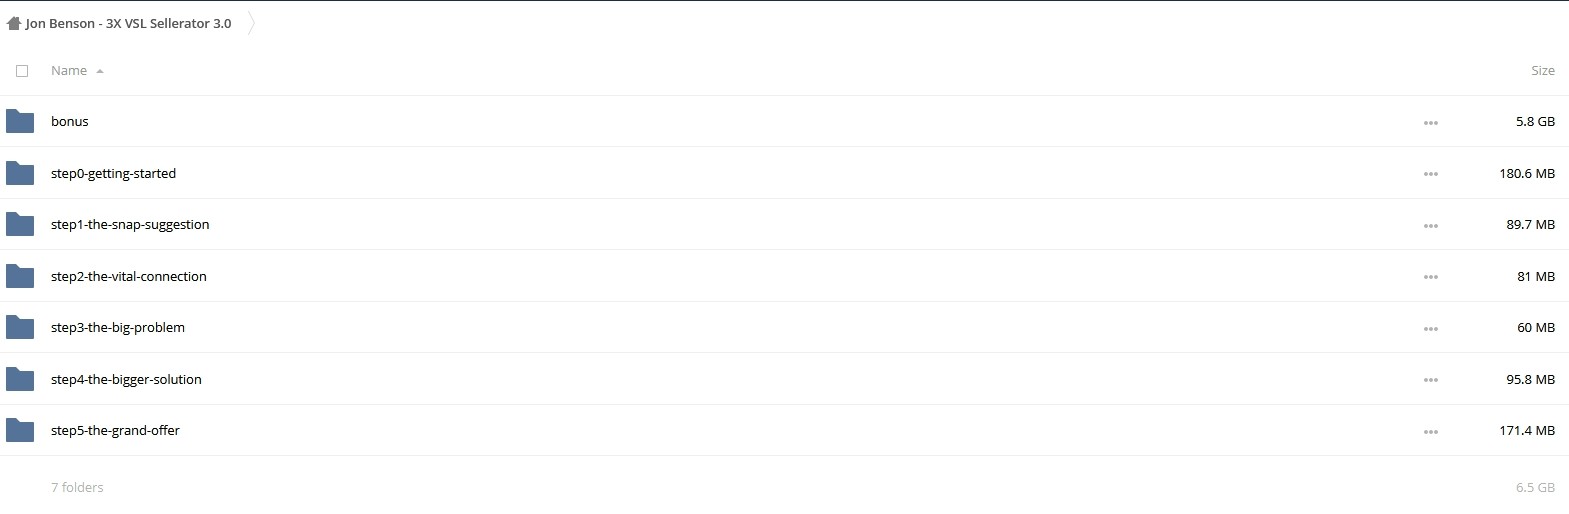Open the bonus folder icon
The width and height of the screenshot is (1569, 514).
(20, 121)
